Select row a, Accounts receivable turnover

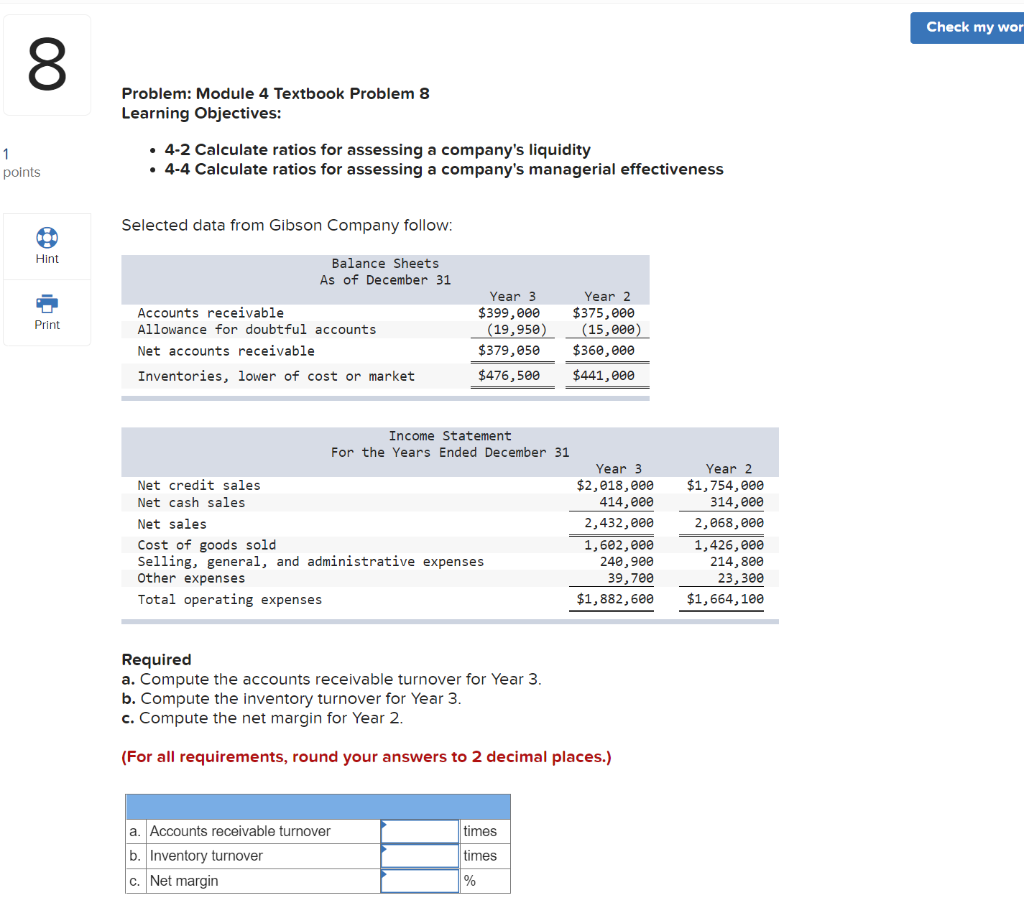[x=250, y=831]
